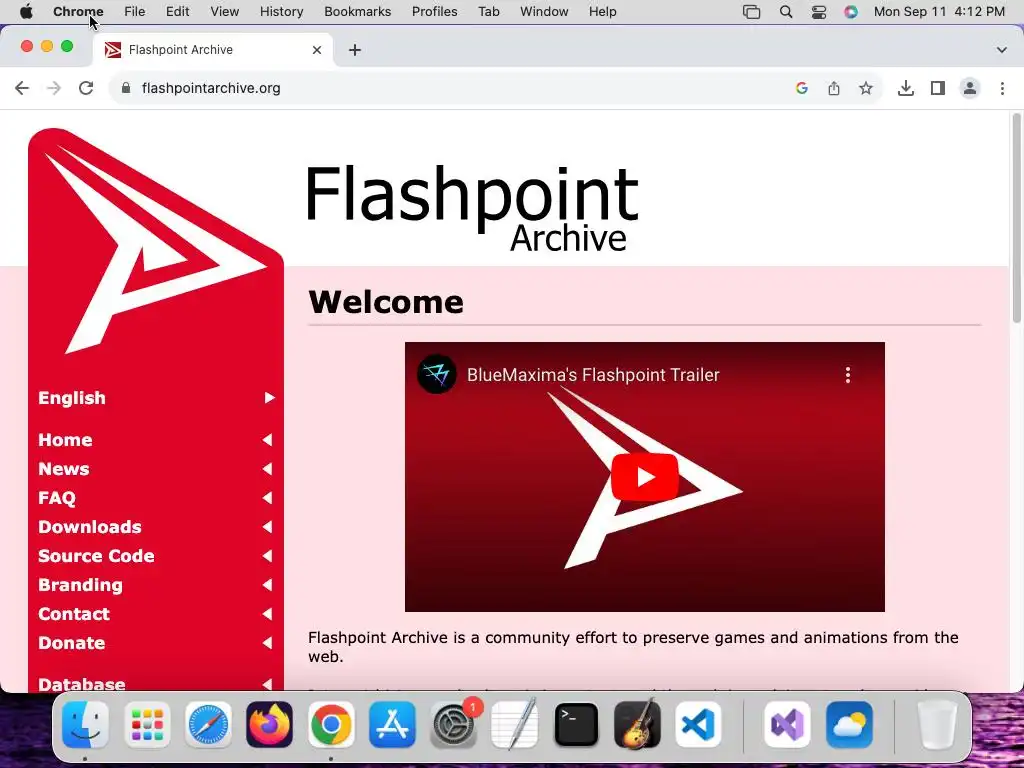Open the Chrome profile avatar
1024x768 pixels.
pyautogui.click(x=970, y=88)
